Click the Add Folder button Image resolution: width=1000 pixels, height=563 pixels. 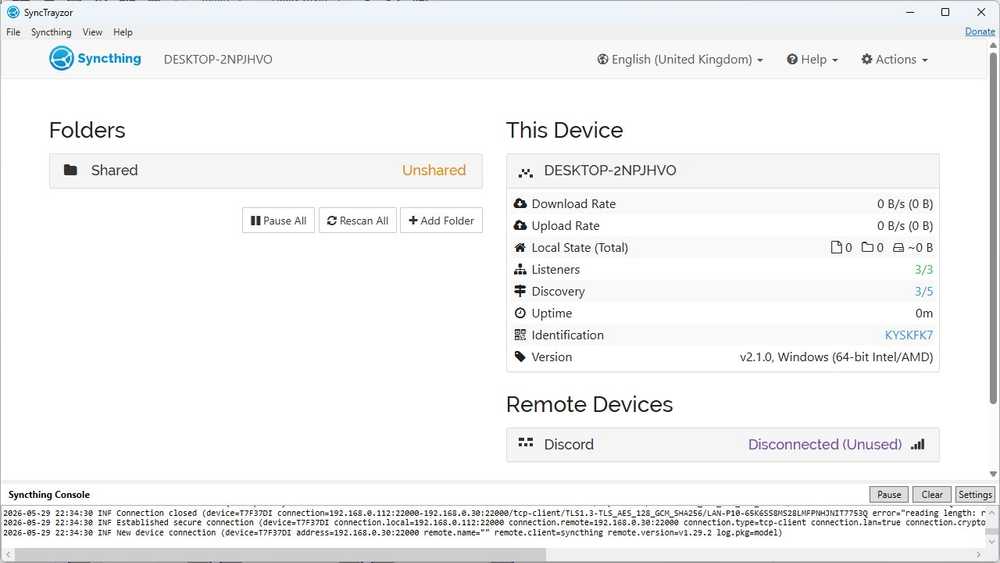coord(441,221)
